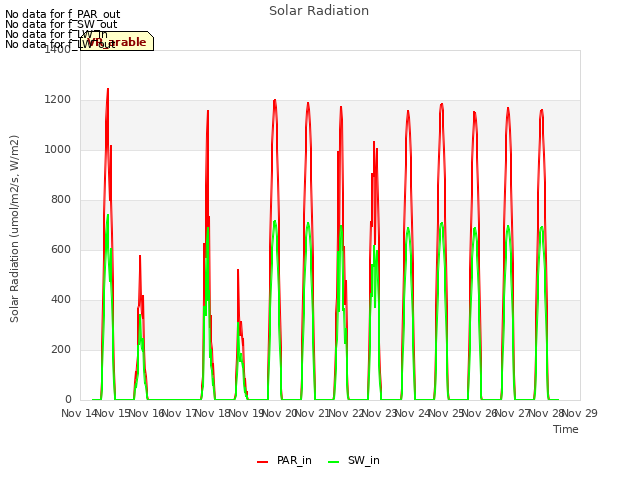Click the 'No data for f_SW_out' message
The height and width of the screenshot is (480, 640).
61,24
